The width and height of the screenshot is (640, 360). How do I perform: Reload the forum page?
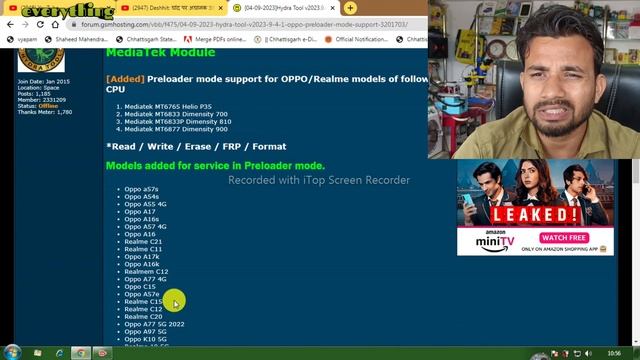coord(40,24)
